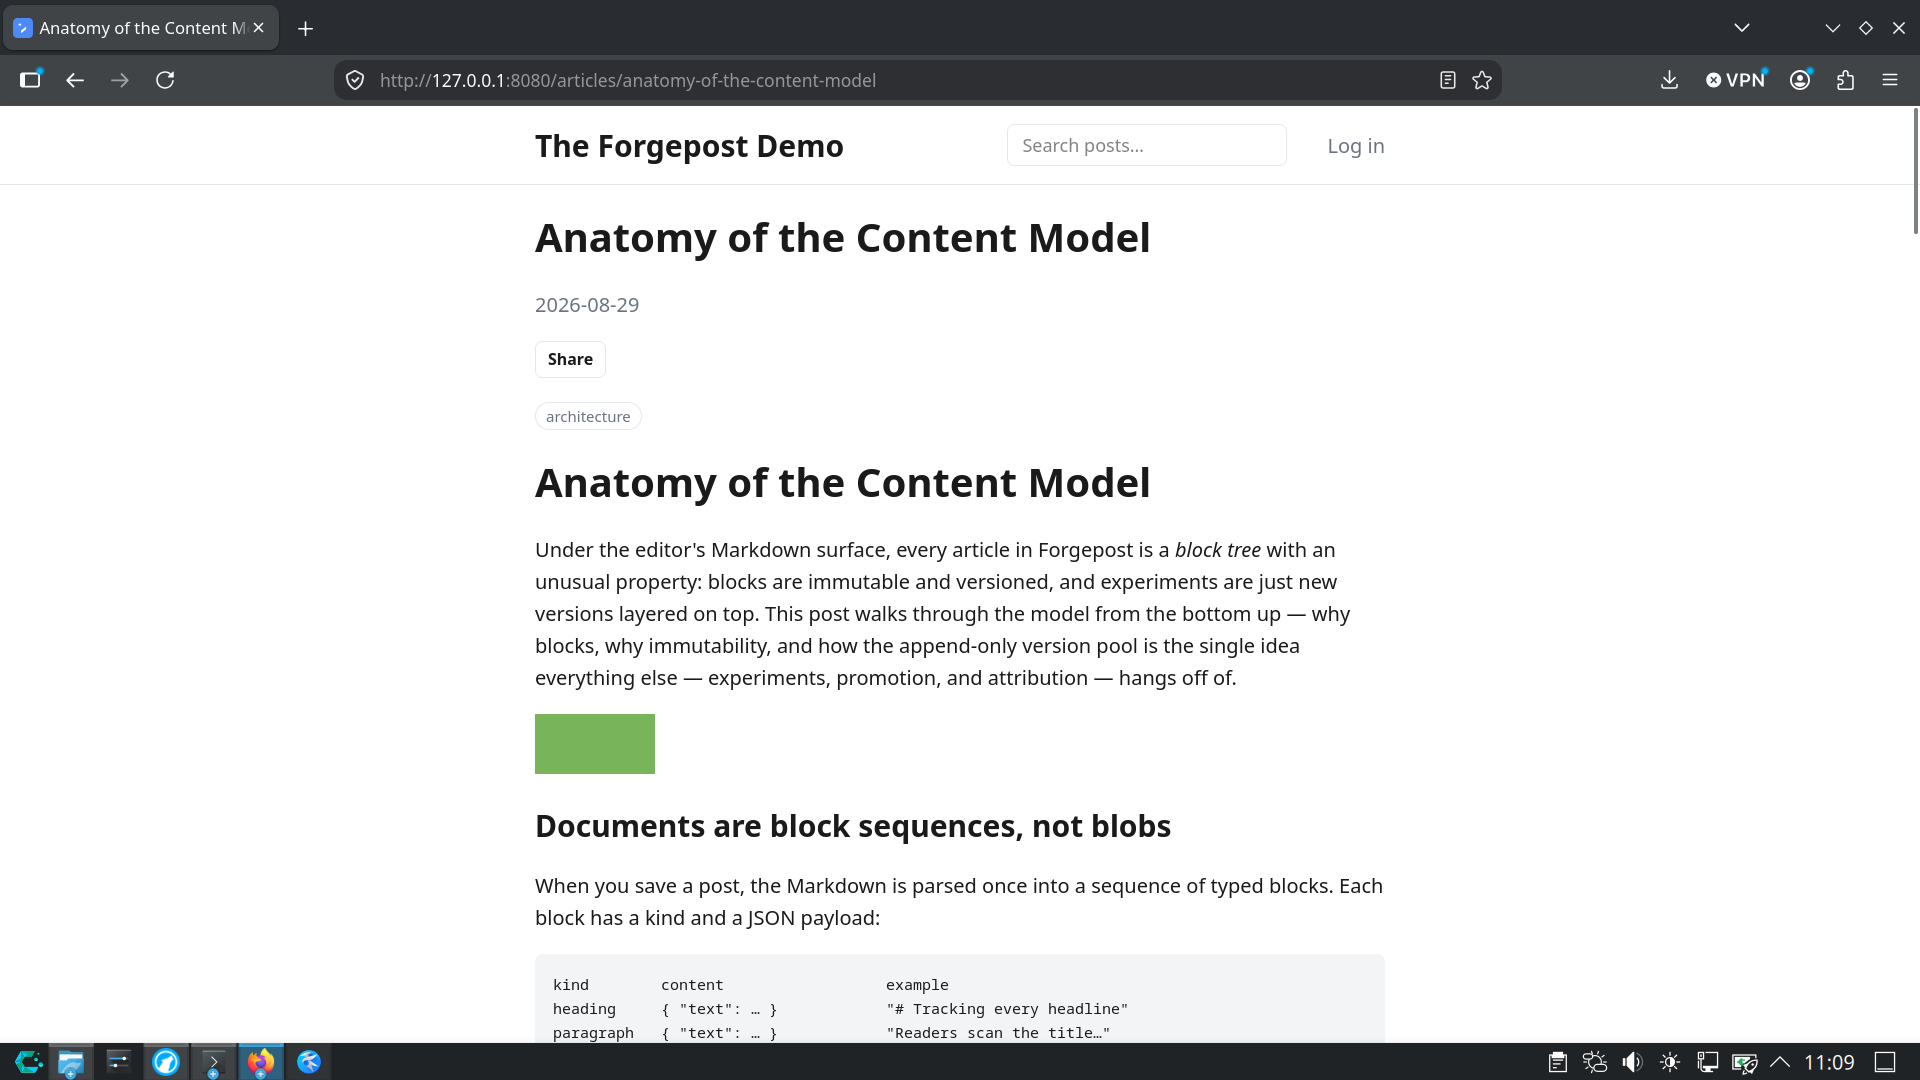The image size is (1920, 1080).
Task: Focus the Search posts field
Action: coord(1146,145)
